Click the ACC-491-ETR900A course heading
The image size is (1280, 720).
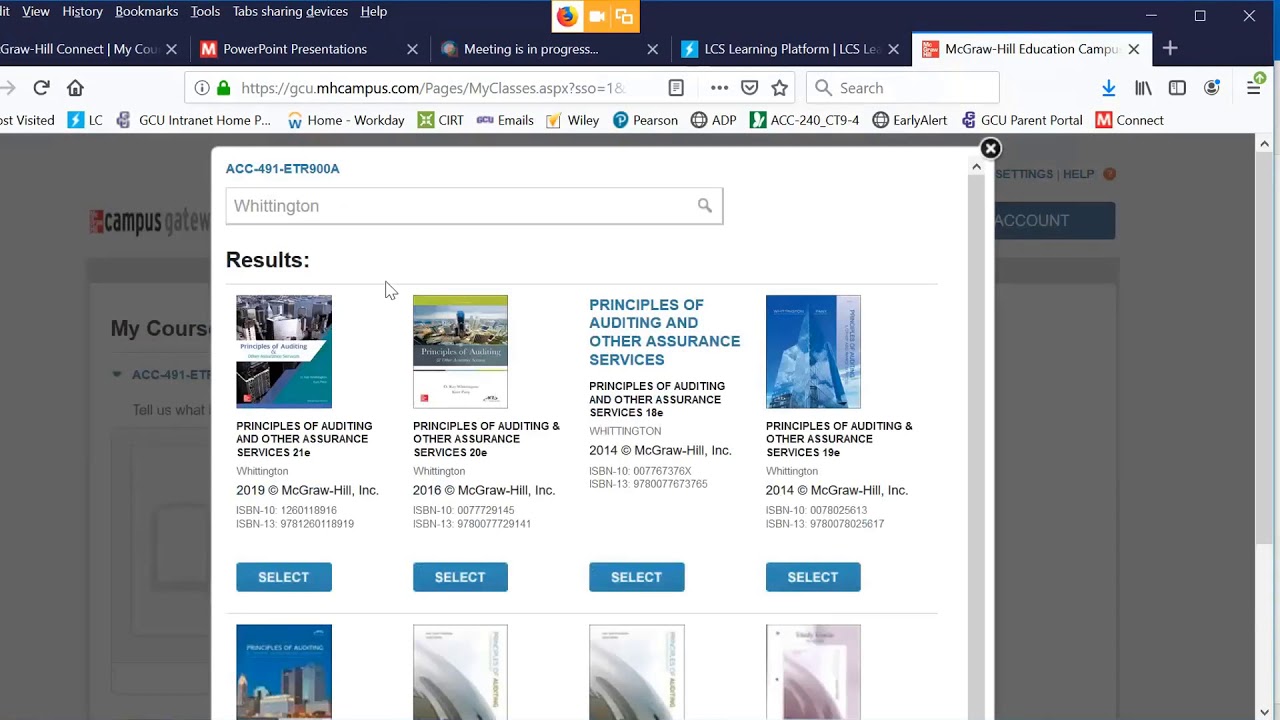pos(283,169)
